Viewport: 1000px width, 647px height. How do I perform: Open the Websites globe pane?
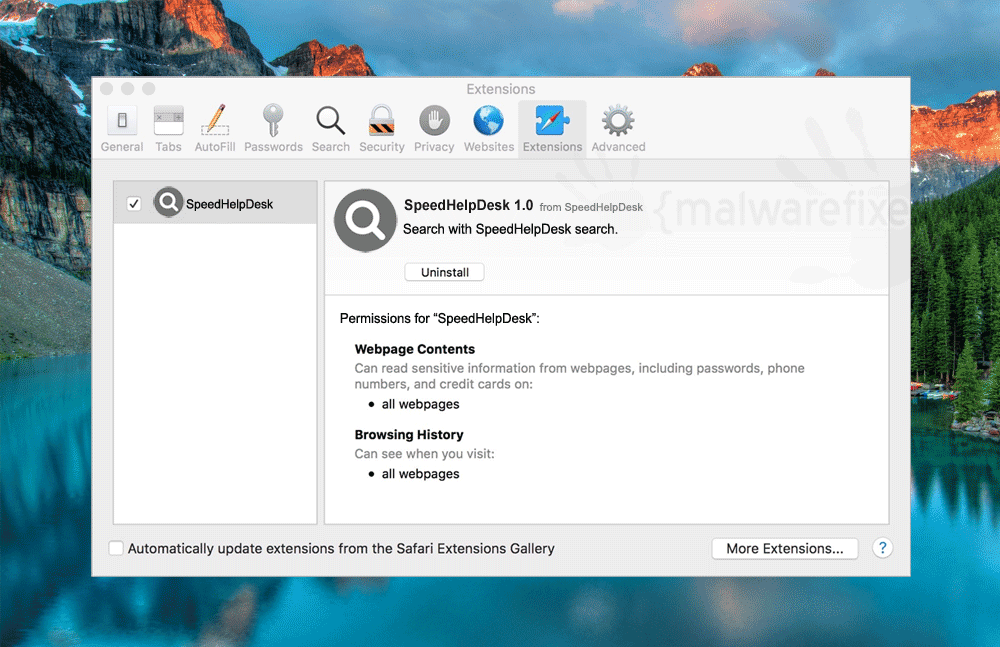489,129
